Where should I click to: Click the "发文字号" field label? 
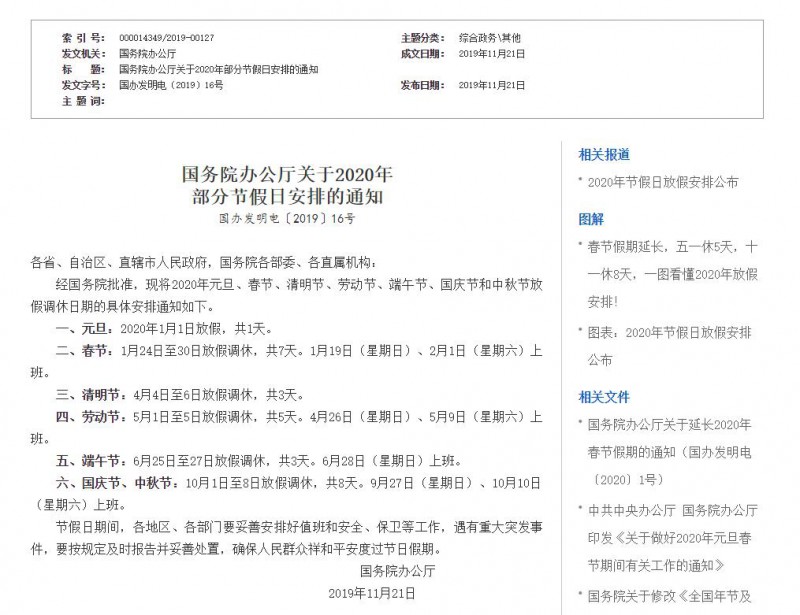[84, 85]
